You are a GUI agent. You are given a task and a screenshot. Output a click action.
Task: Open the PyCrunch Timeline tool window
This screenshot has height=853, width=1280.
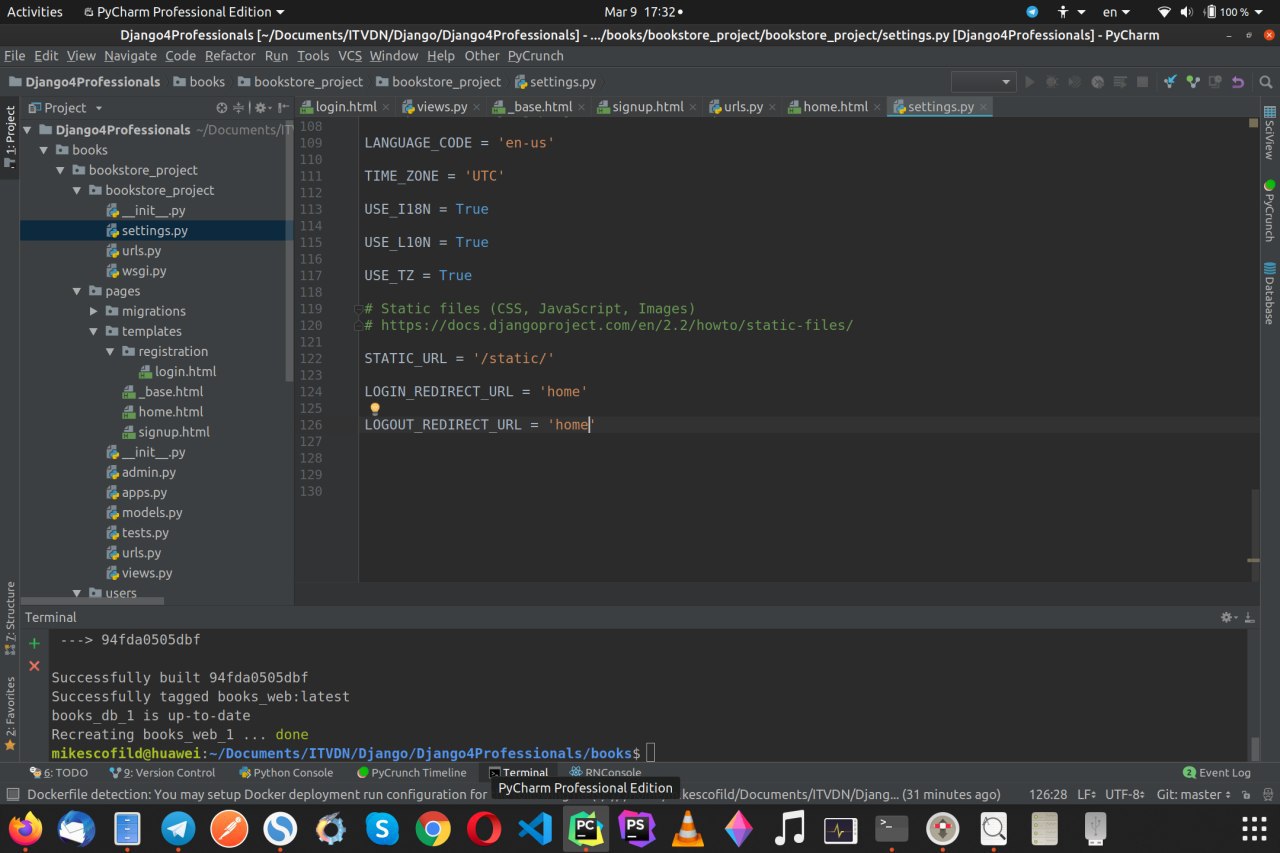(411, 773)
